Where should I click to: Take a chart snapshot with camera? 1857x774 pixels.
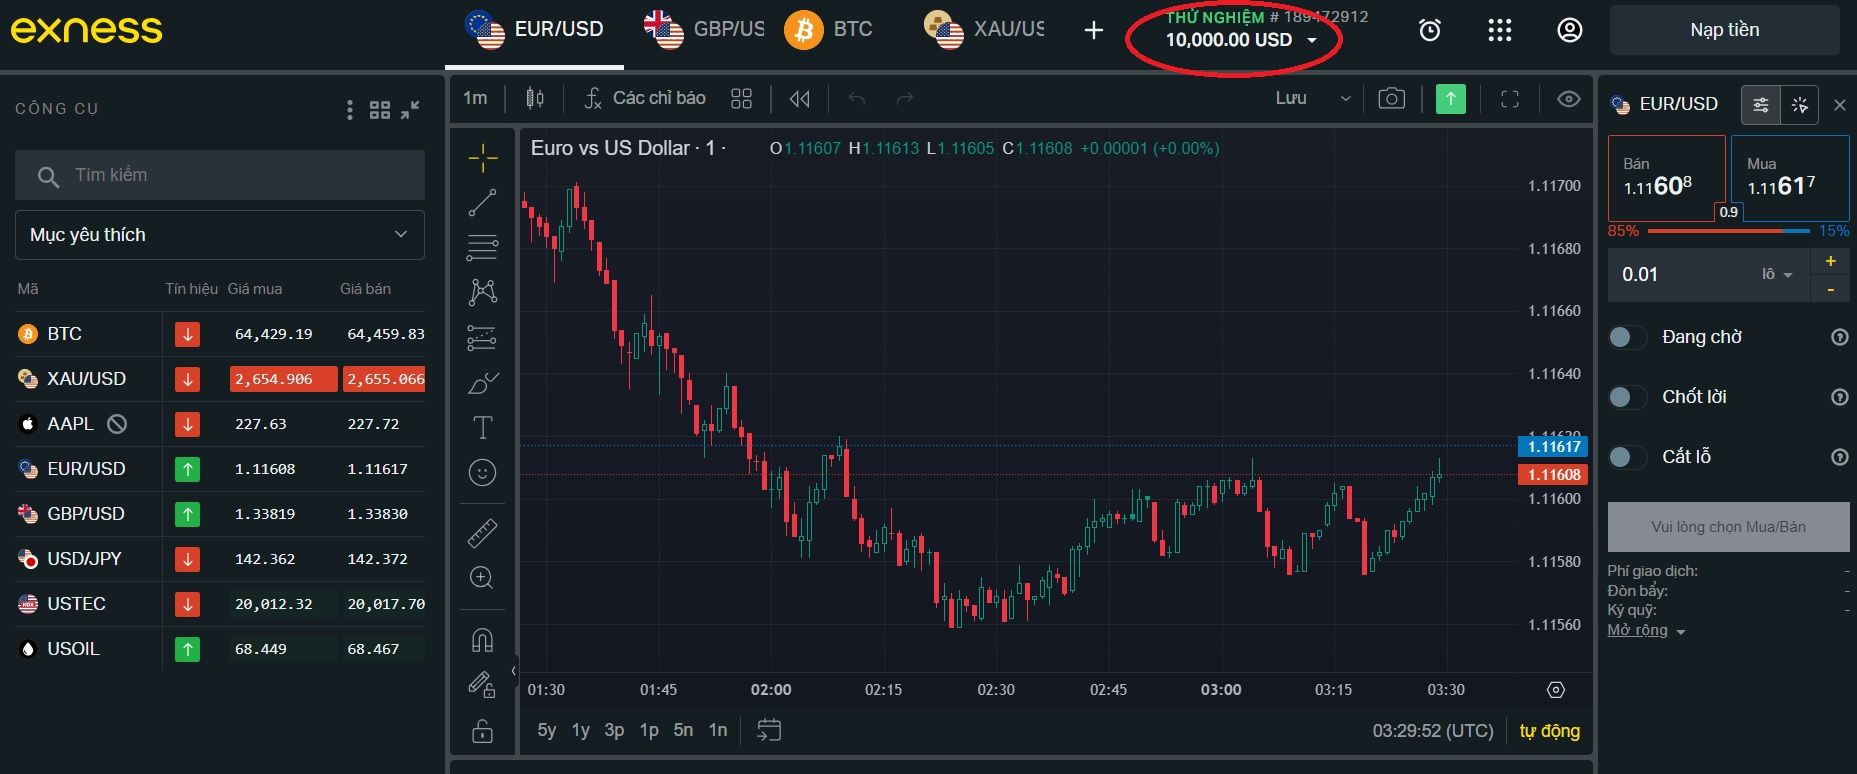[1391, 98]
